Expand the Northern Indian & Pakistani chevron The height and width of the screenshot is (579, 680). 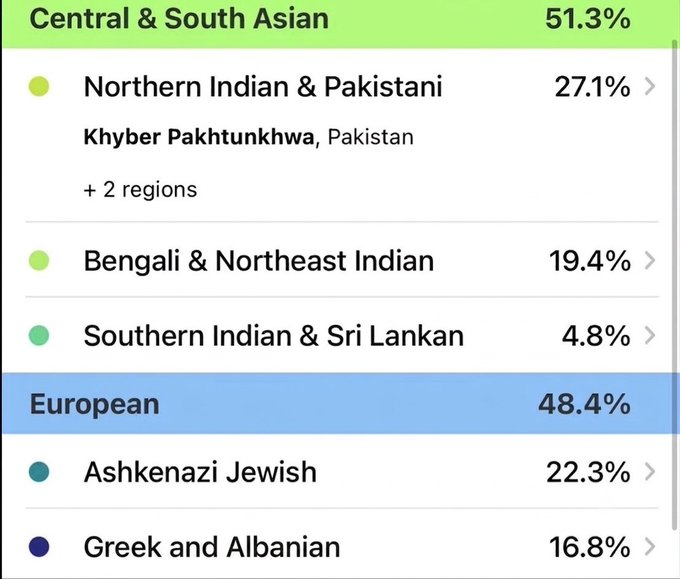pyautogui.click(x=650, y=87)
